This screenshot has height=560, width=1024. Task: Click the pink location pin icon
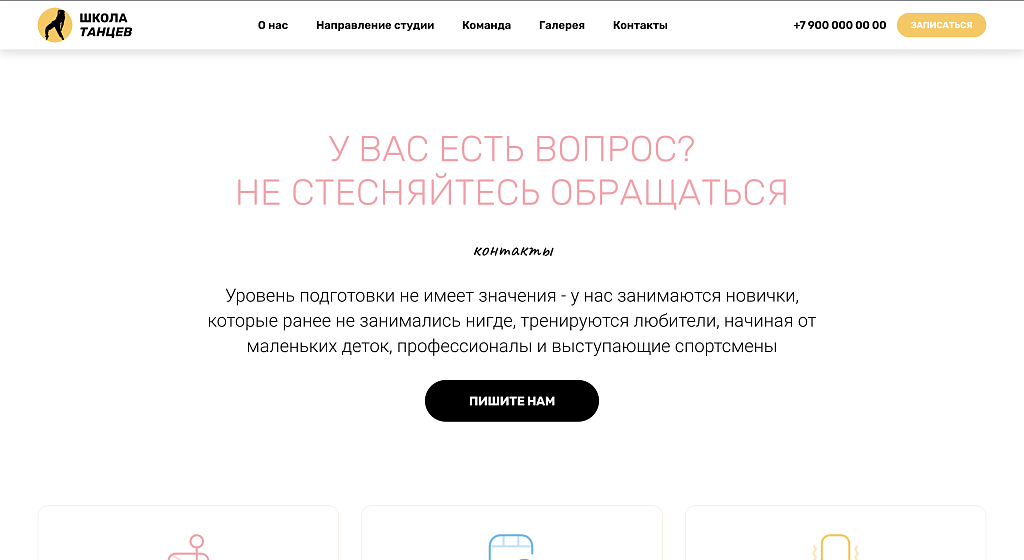pos(189,547)
